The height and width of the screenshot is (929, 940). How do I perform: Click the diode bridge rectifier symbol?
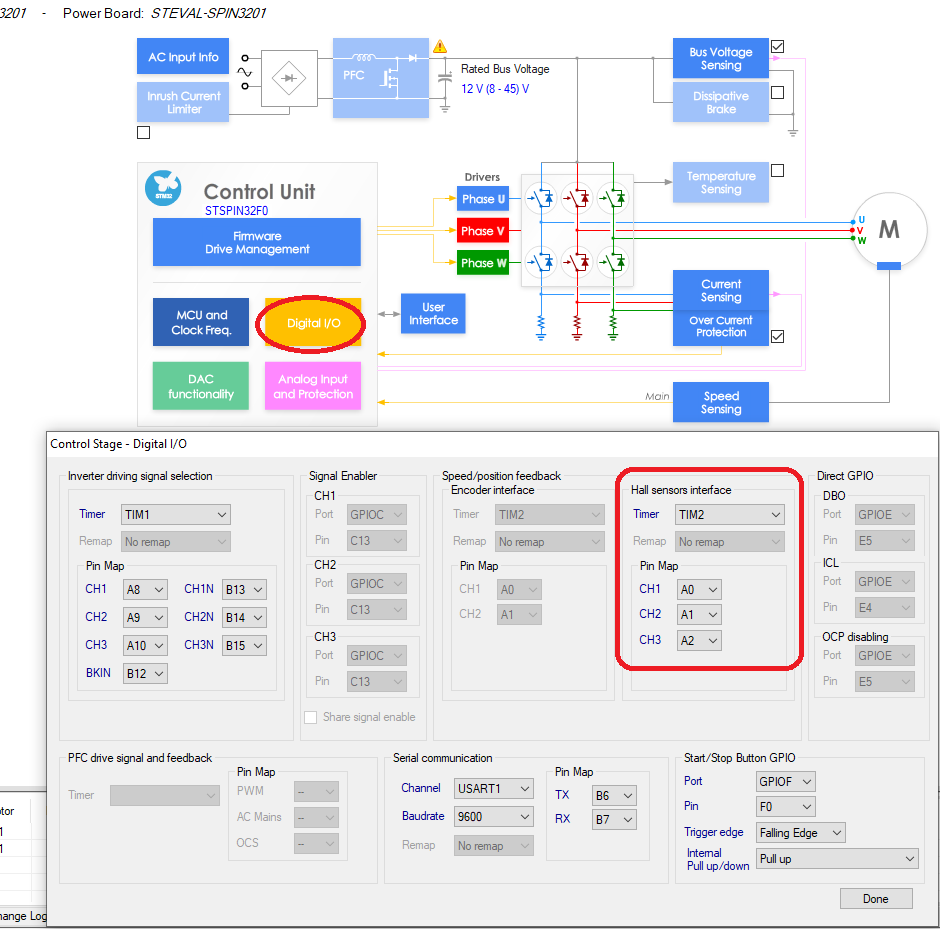pos(289,79)
